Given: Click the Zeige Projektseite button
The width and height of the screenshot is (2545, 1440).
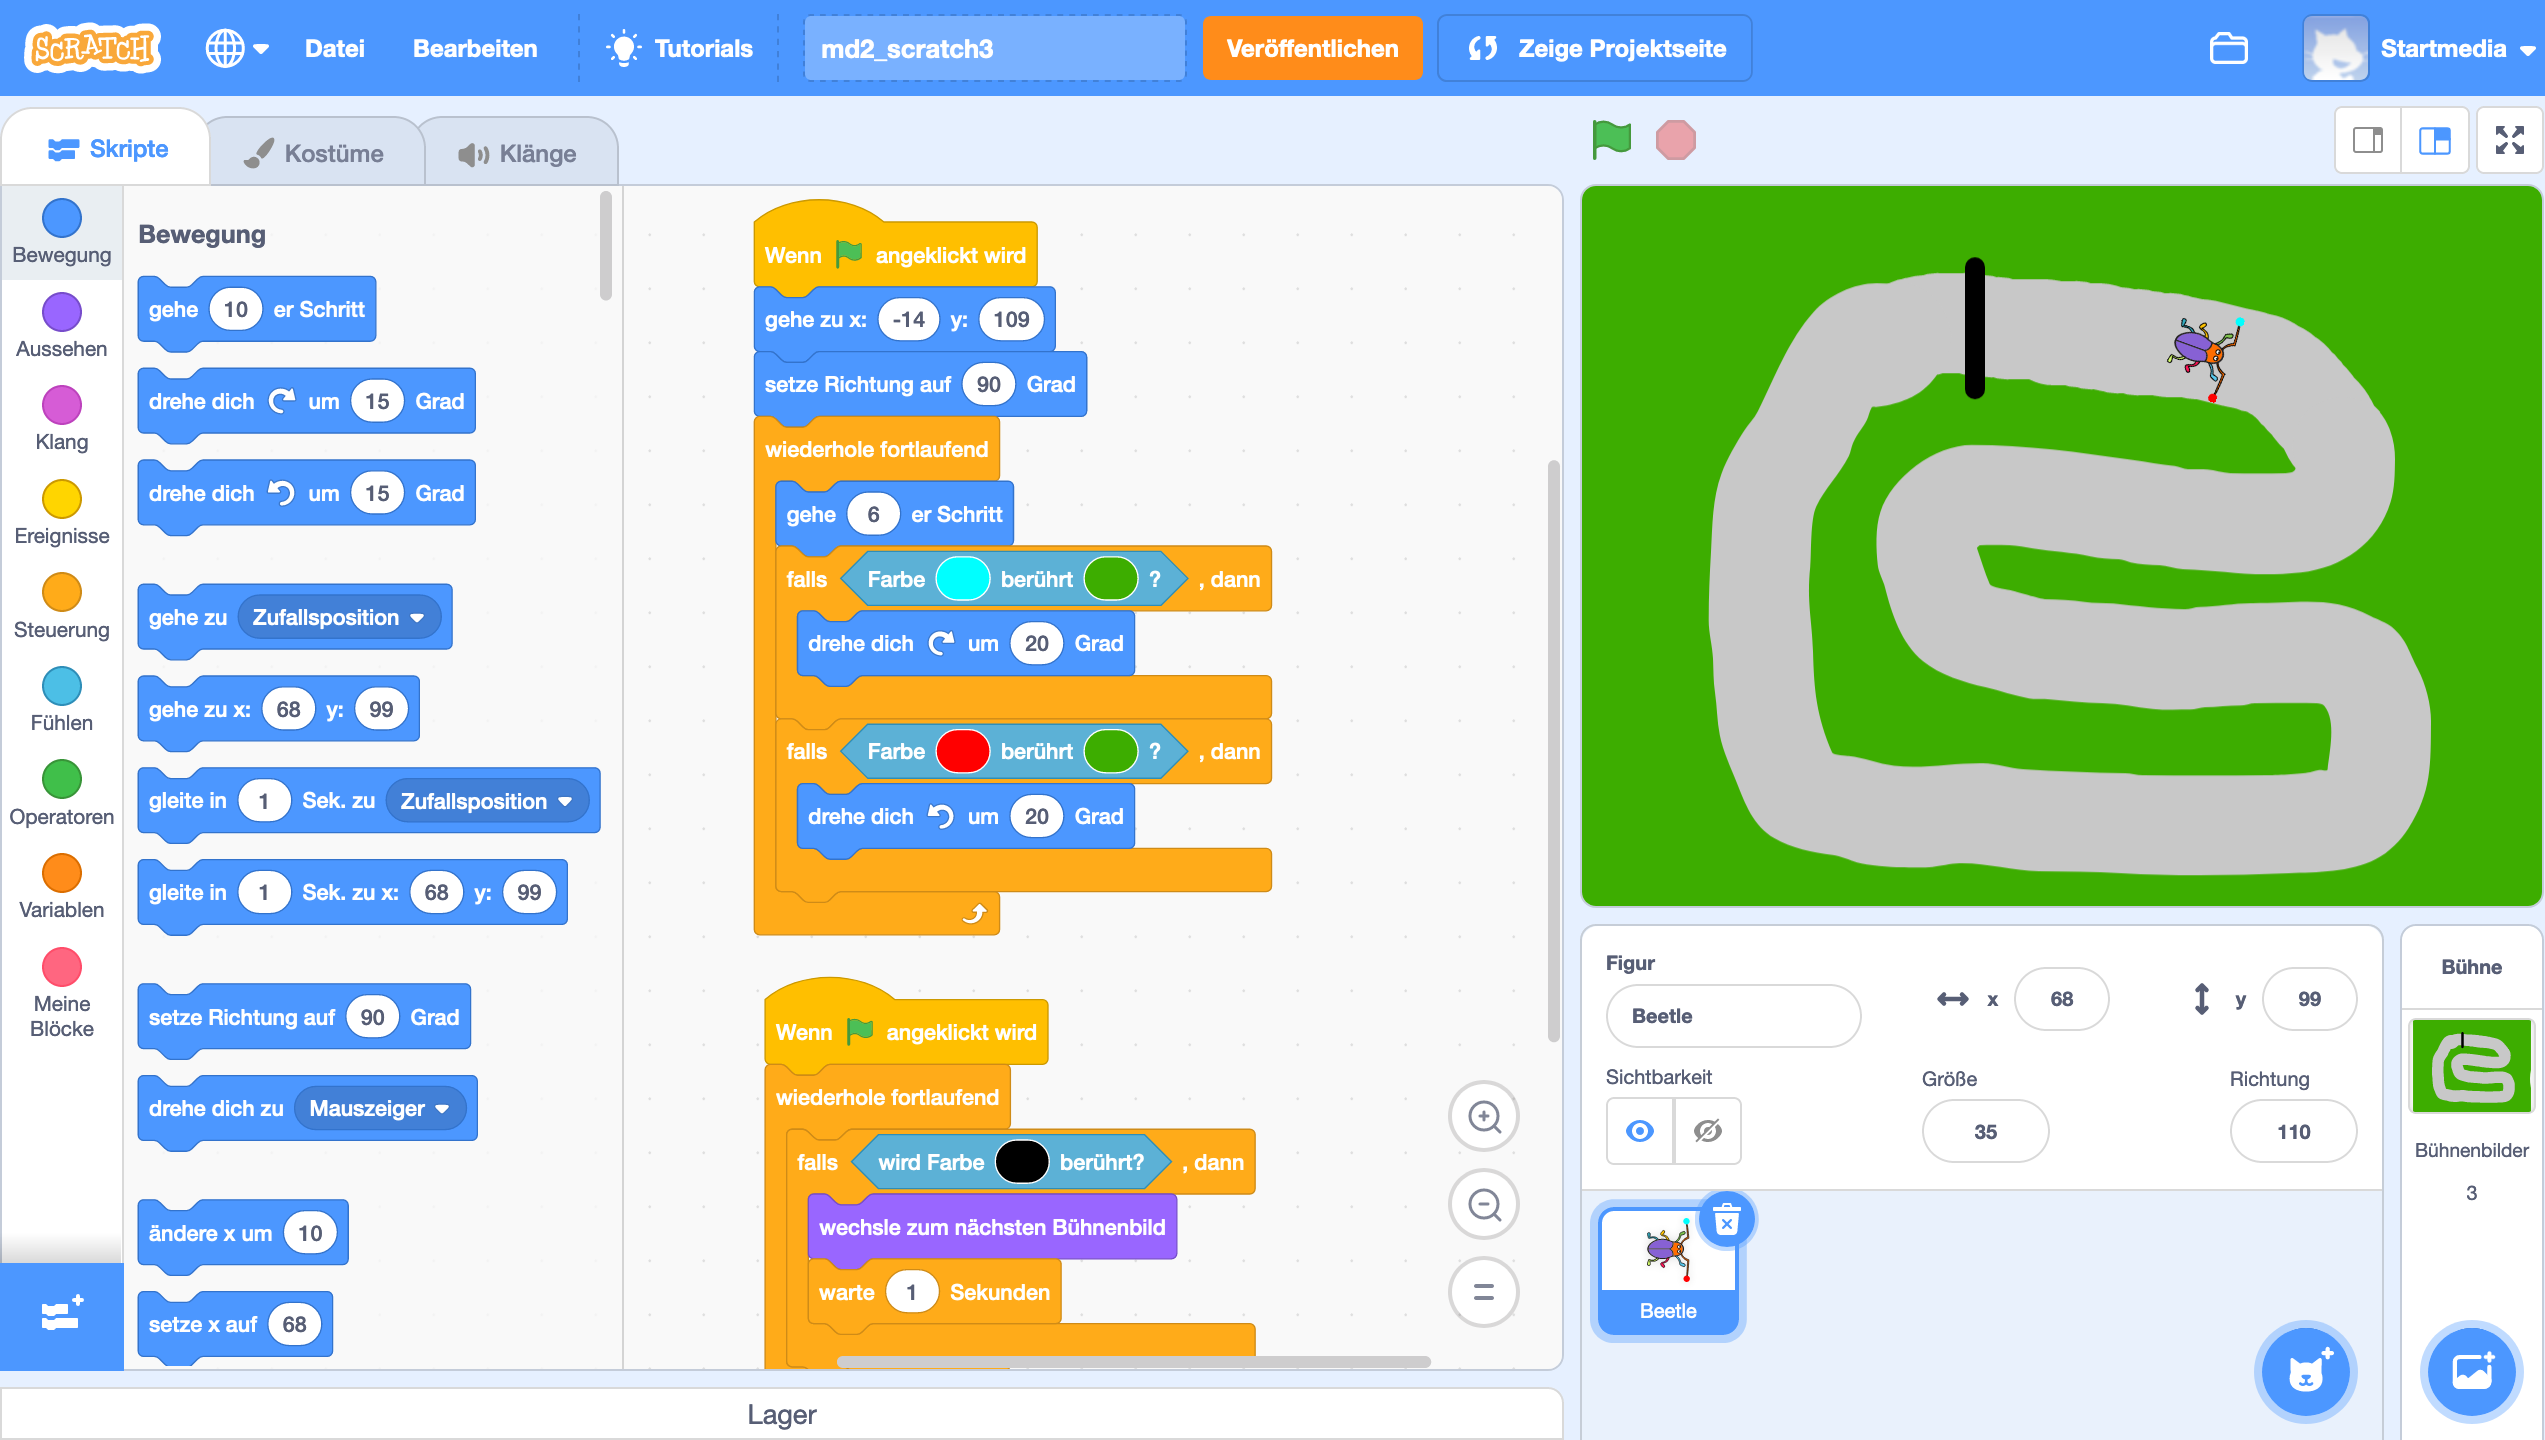Looking at the screenshot, I should click(1594, 48).
